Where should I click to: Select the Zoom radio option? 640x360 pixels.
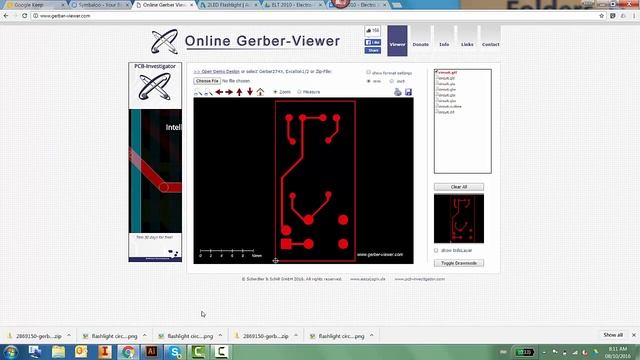point(275,92)
